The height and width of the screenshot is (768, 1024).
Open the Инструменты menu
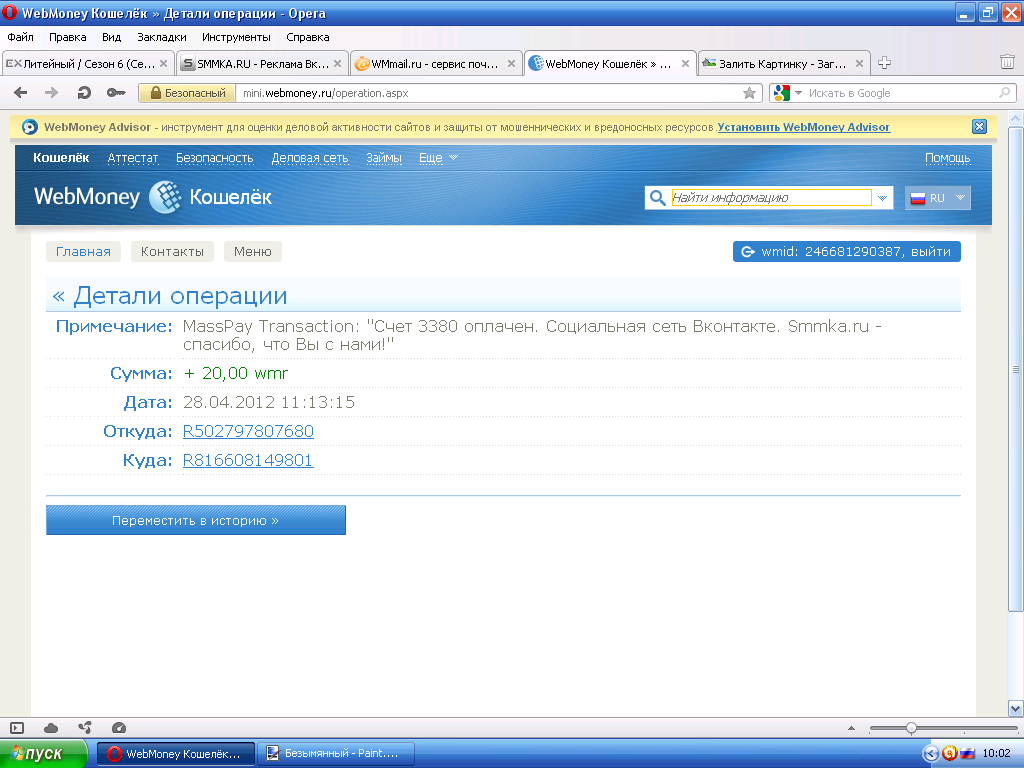(x=236, y=37)
